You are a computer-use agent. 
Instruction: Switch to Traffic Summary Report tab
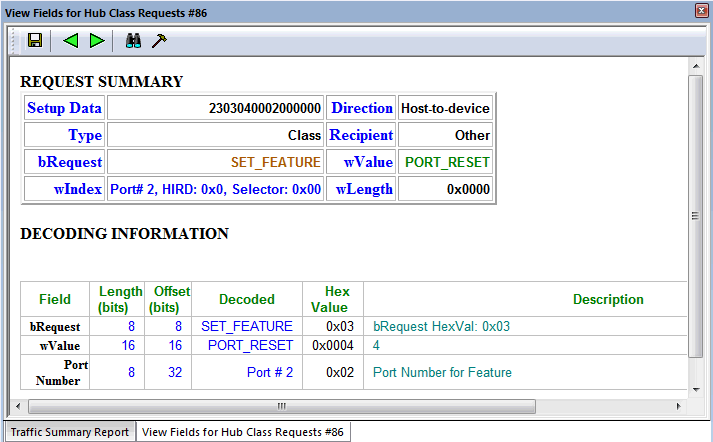click(70, 432)
